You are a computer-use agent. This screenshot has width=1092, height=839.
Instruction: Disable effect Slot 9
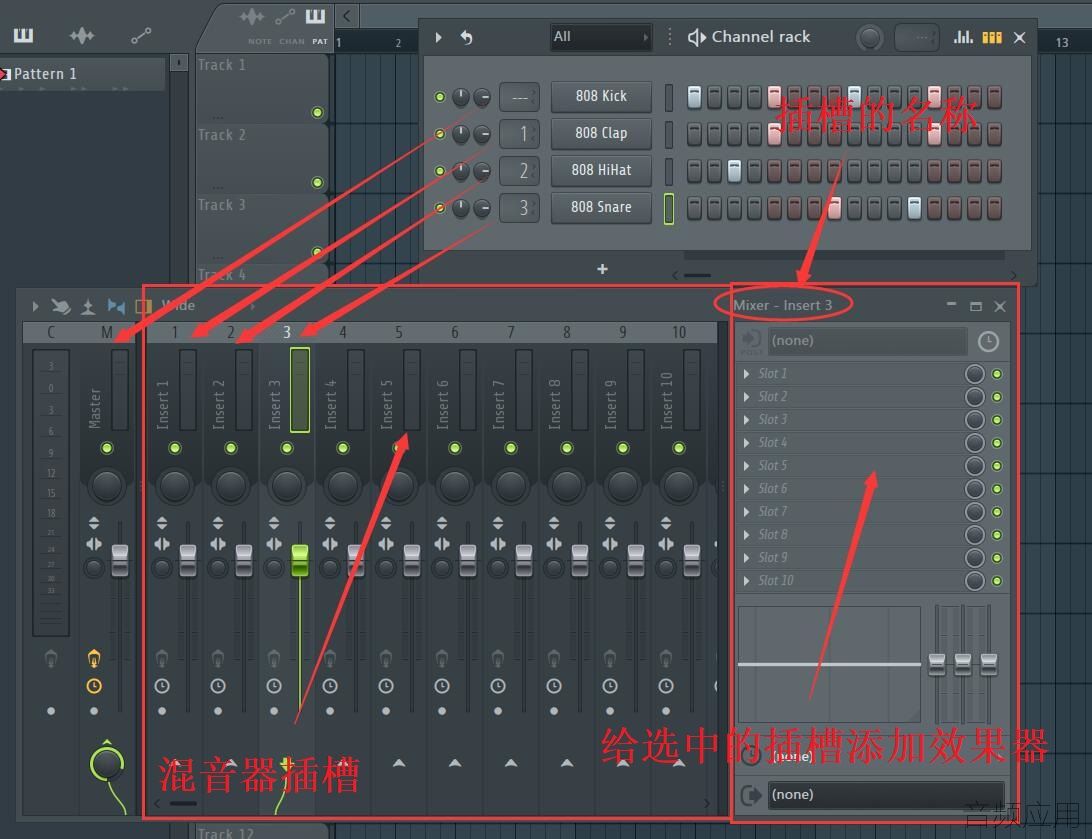(x=997, y=558)
